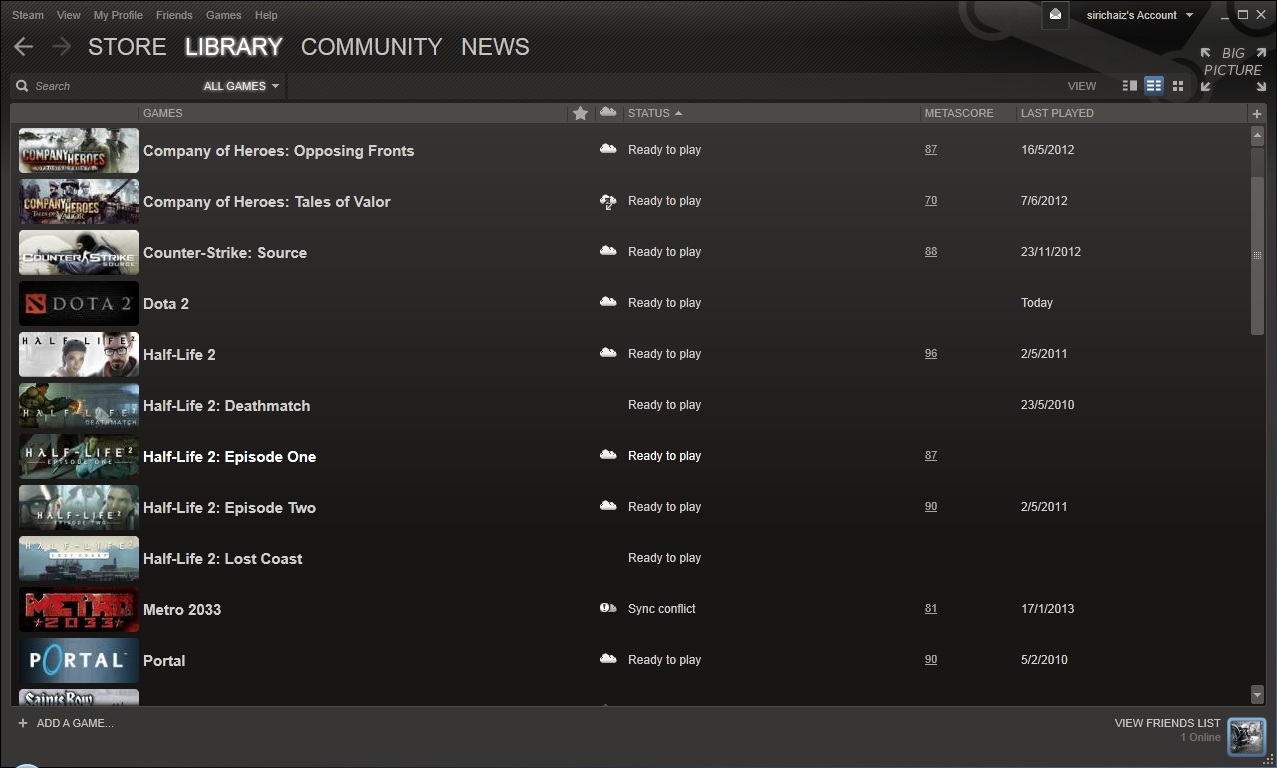
Task: Add a column with plus icon
Action: [1257, 114]
